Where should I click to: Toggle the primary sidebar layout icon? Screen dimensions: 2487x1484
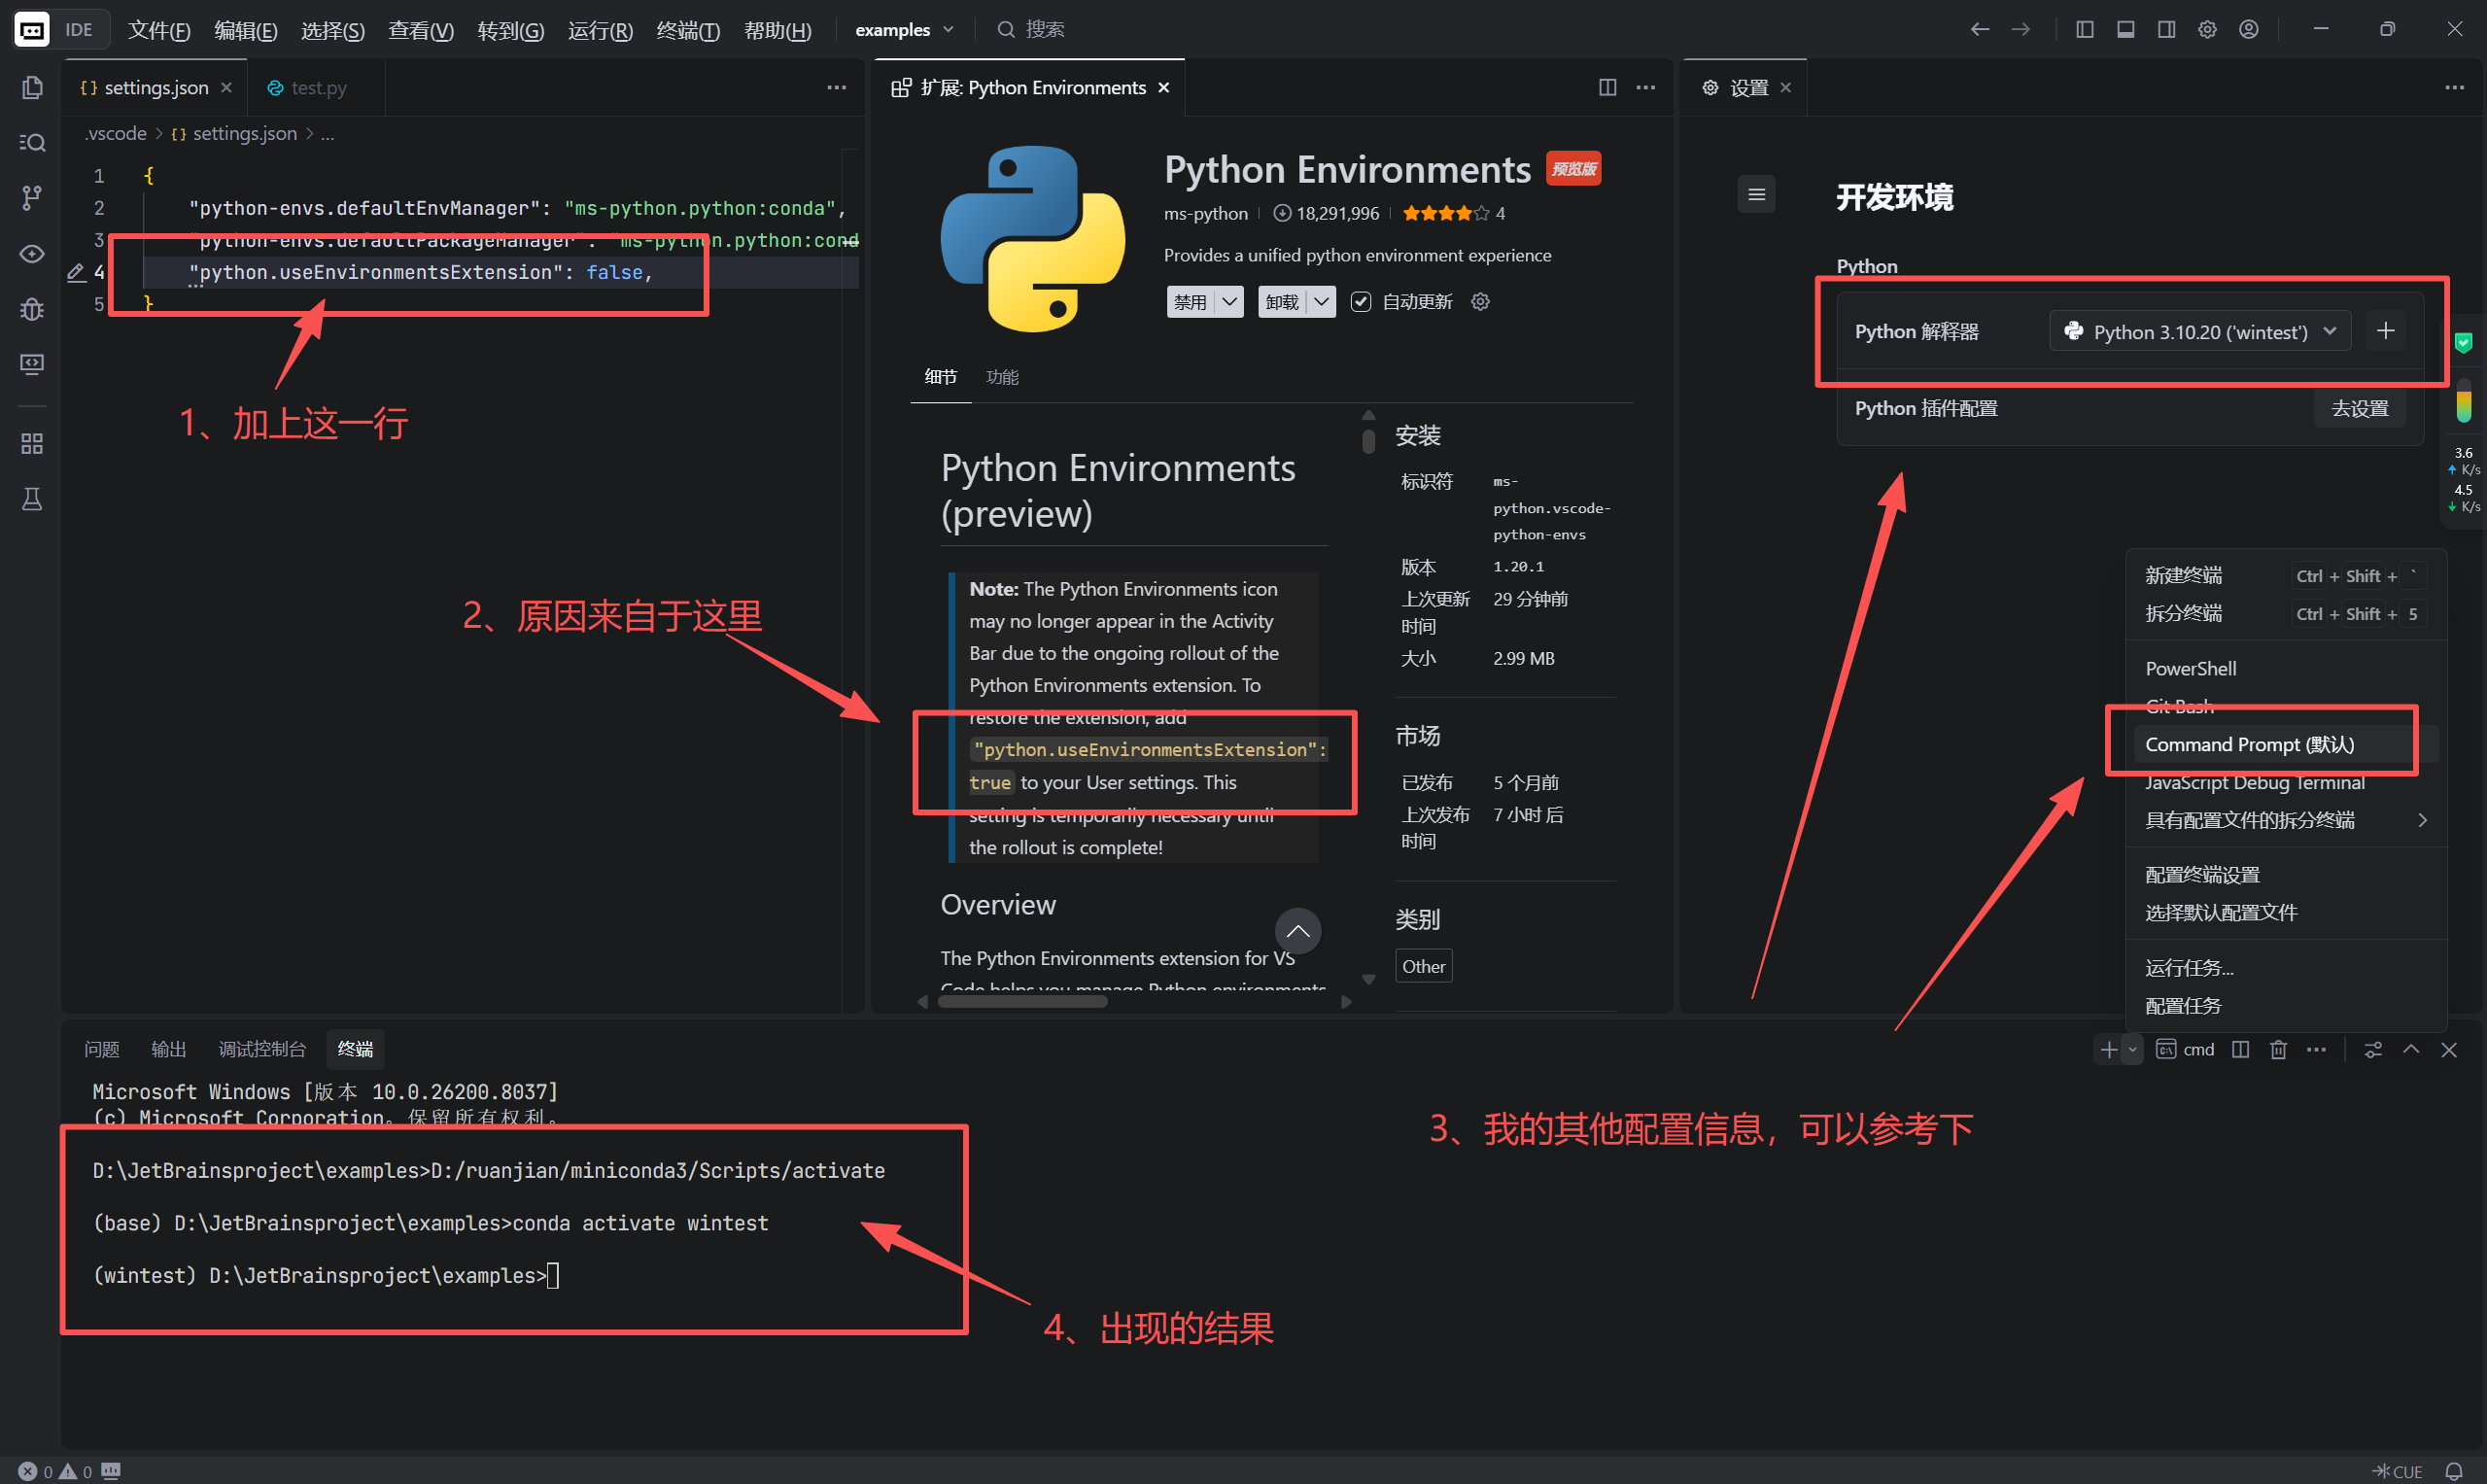2085,30
